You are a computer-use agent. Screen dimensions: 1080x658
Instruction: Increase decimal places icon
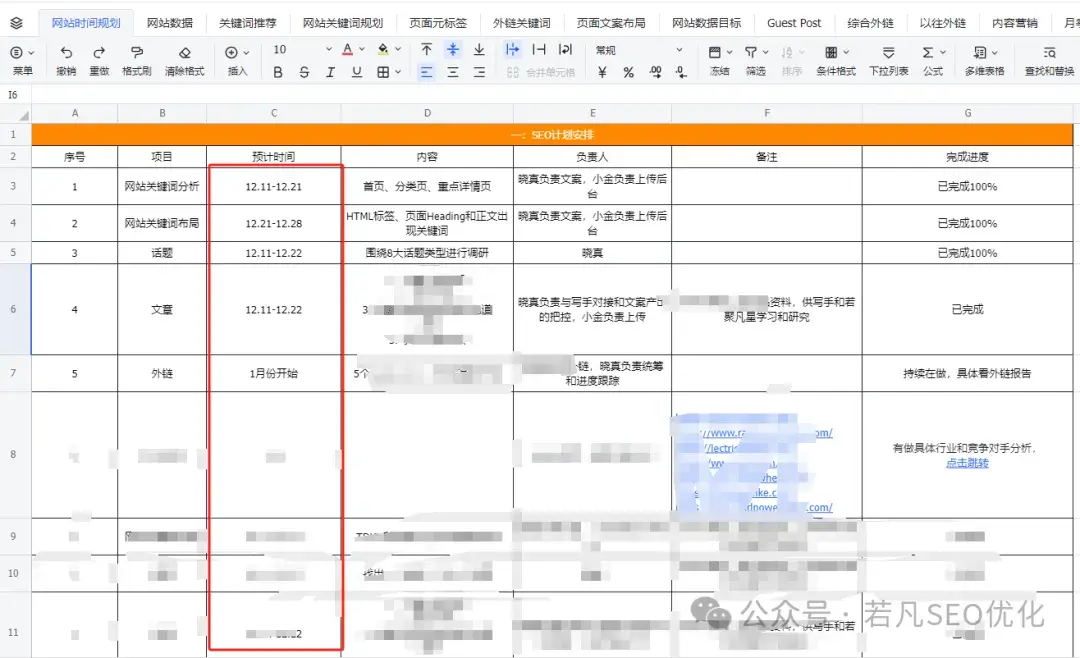654,72
